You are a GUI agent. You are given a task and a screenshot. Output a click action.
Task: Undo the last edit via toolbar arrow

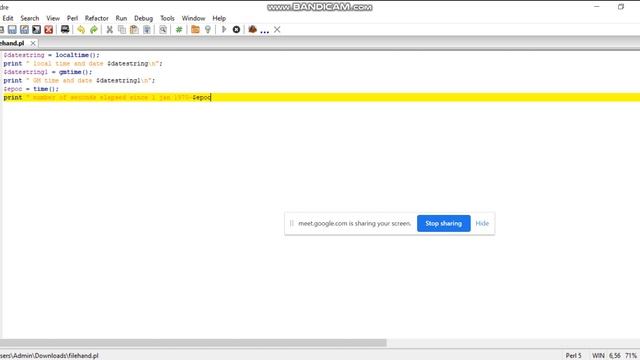(81, 29)
